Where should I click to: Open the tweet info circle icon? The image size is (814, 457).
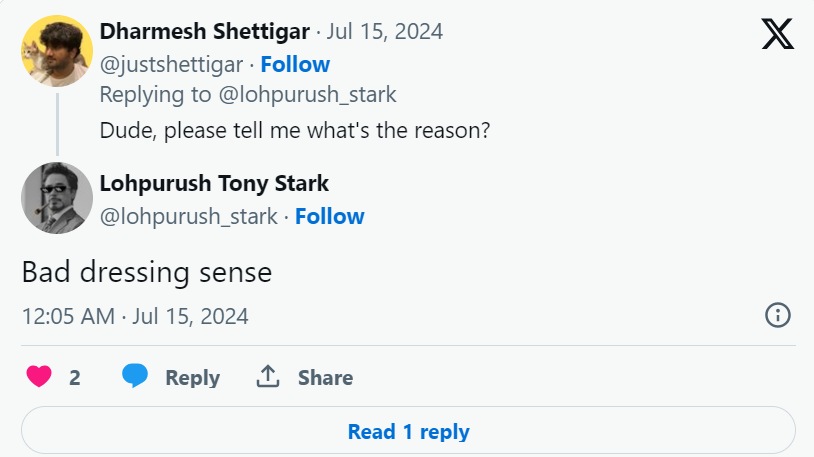pos(777,316)
